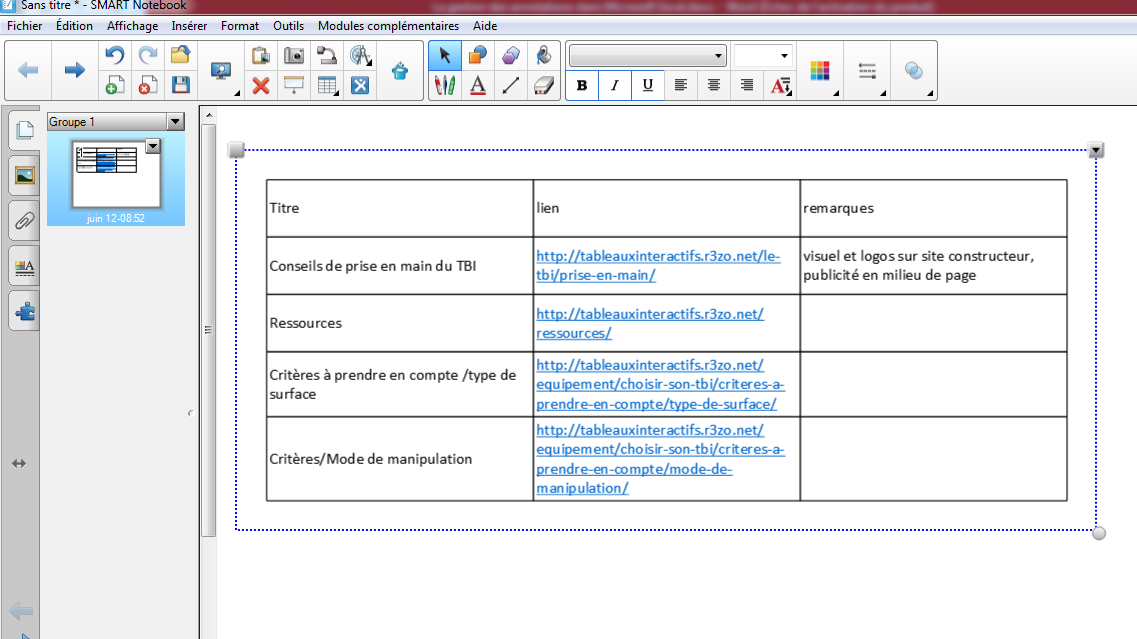This screenshot has width=1137, height=639.
Task: Open the Aide menu
Action: (485, 26)
